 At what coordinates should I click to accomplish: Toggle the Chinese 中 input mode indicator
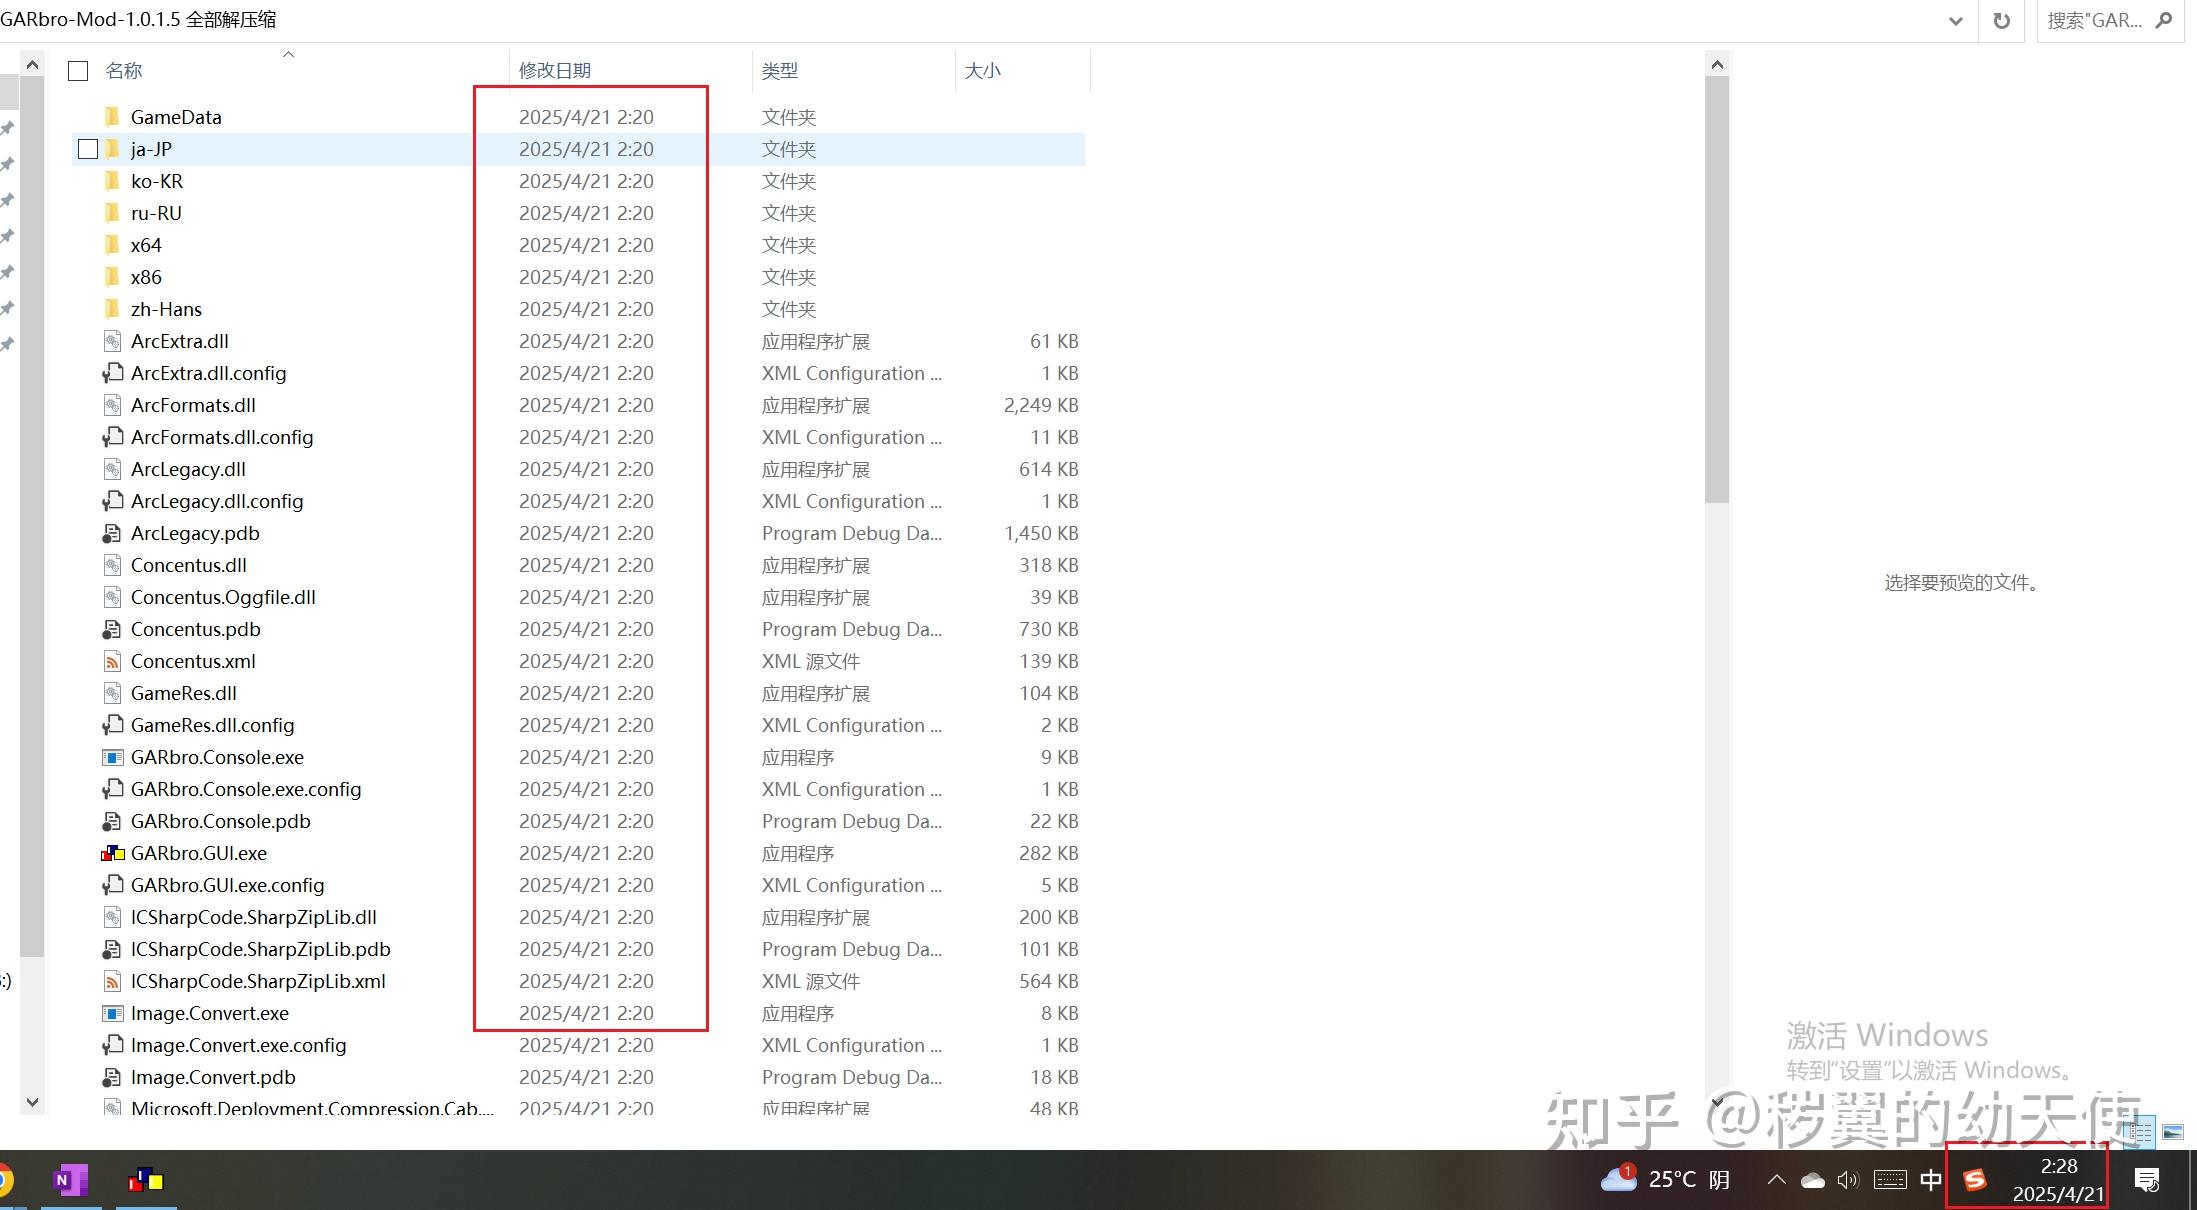pyautogui.click(x=1930, y=1180)
